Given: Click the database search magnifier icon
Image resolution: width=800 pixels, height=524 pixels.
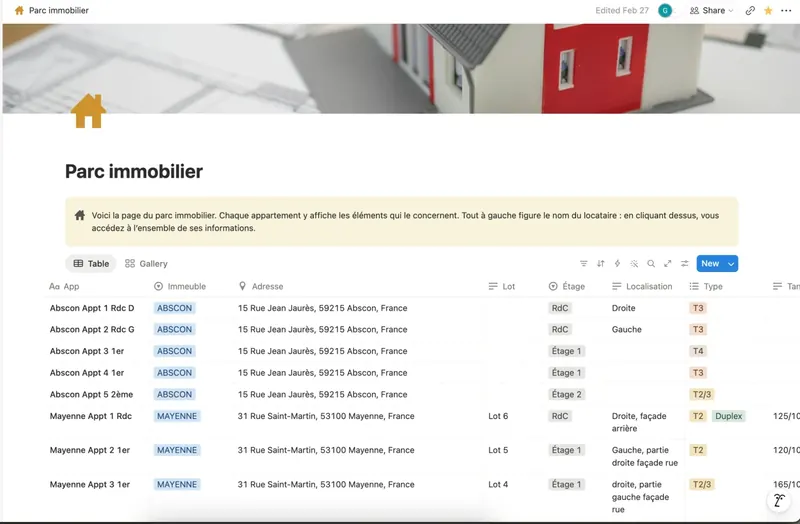Looking at the screenshot, I should [x=651, y=263].
